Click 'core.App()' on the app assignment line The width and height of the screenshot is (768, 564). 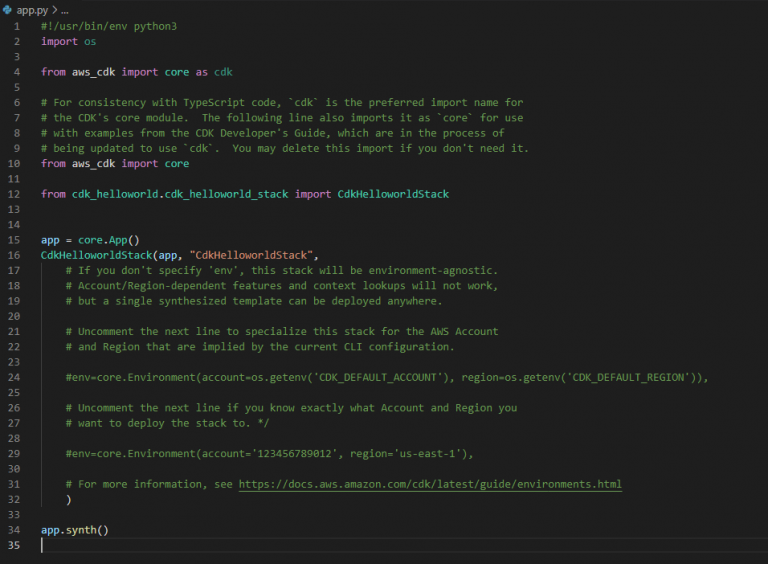(103, 240)
